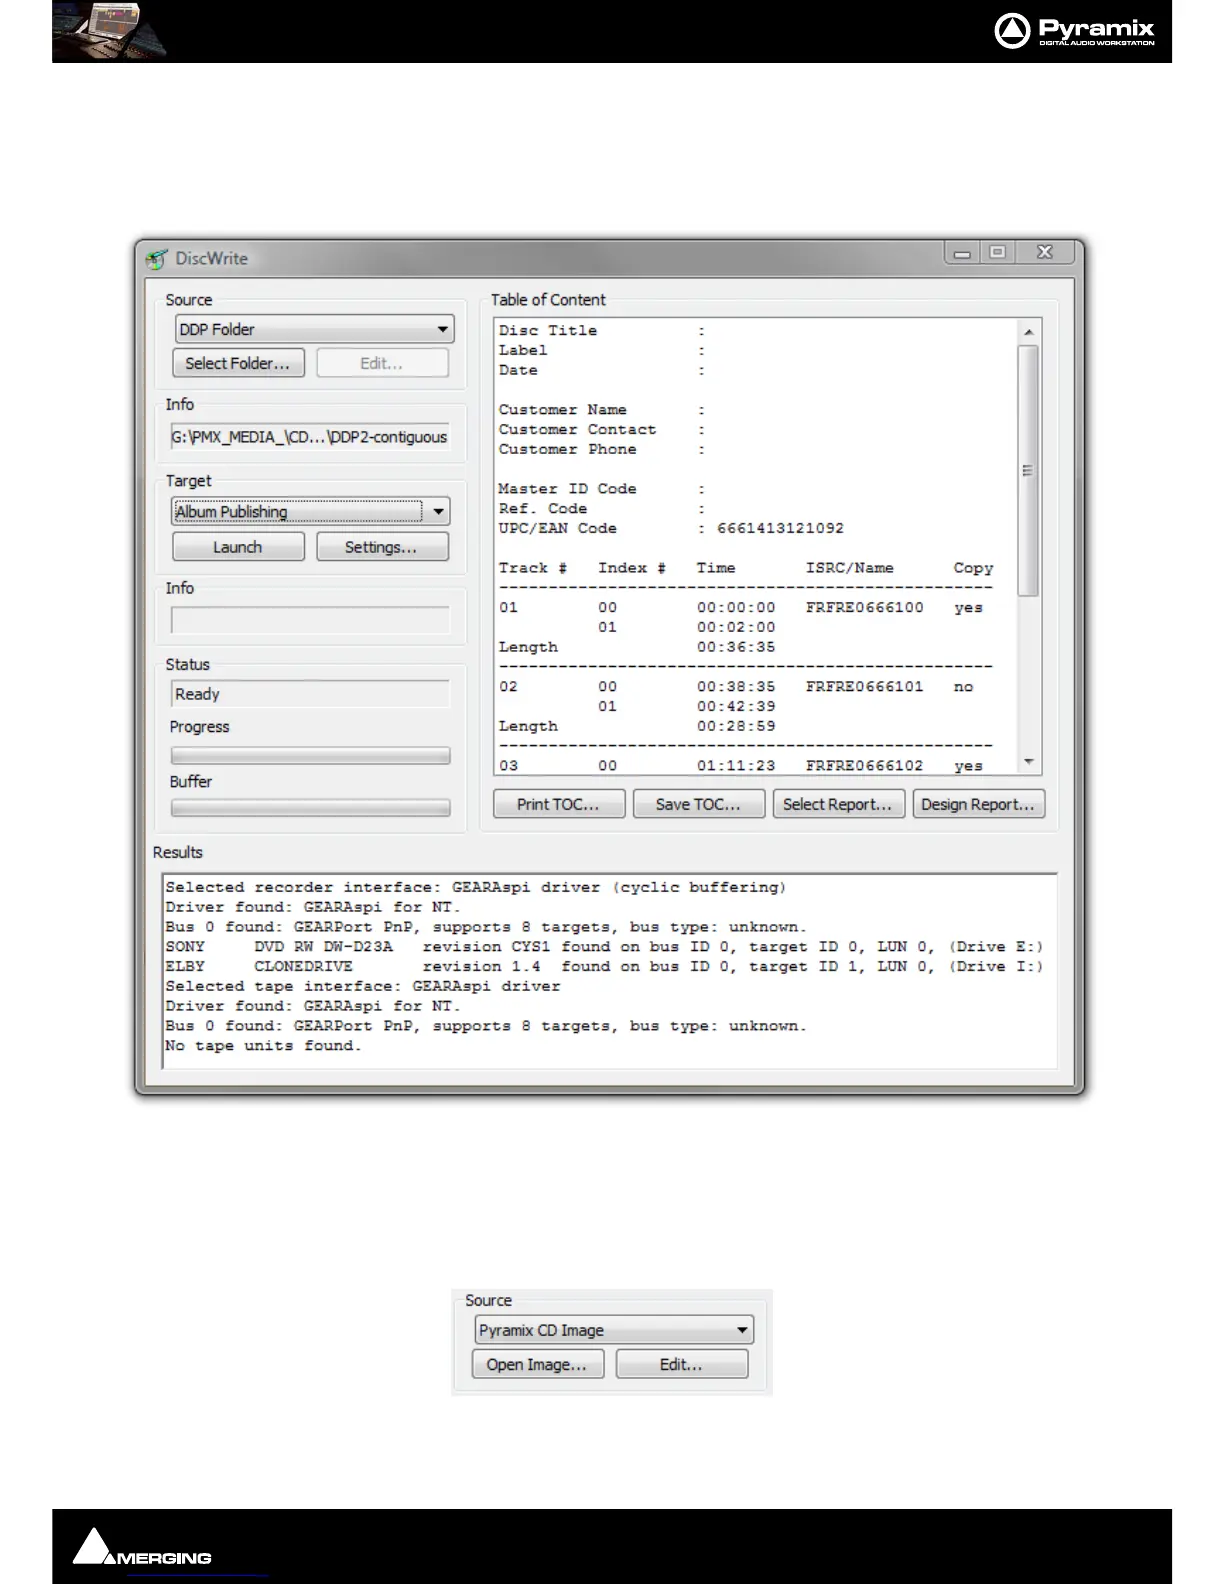The width and height of the screenshot is (1224, 1584).
Task: Click the Pyramix logo in the header
Action: click(1074, 31)
